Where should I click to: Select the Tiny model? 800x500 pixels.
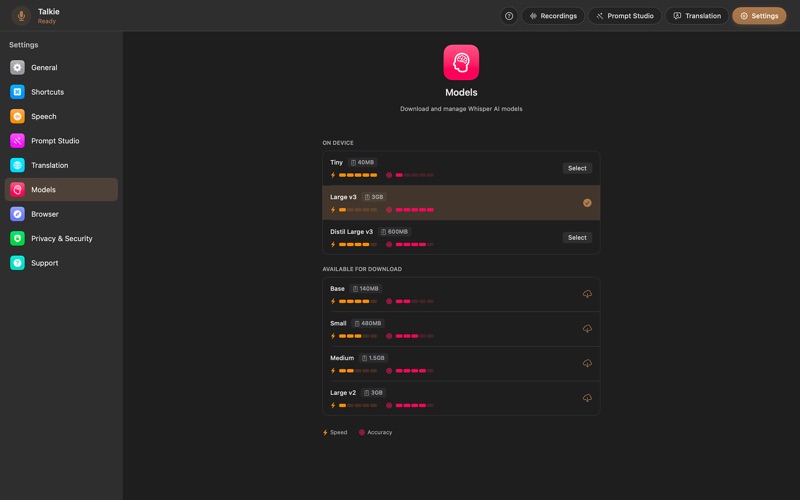tap(577, 168)
